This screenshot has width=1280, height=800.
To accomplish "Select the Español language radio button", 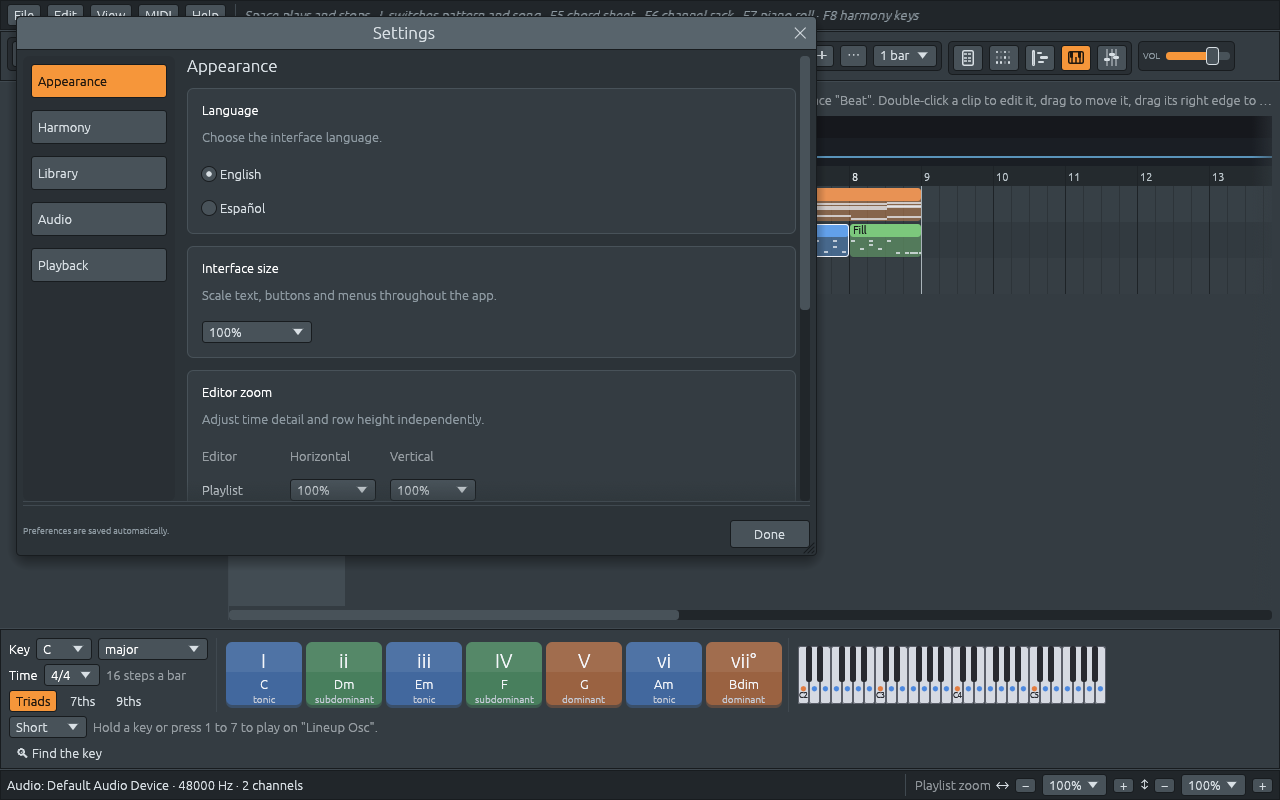I will 209,208.
